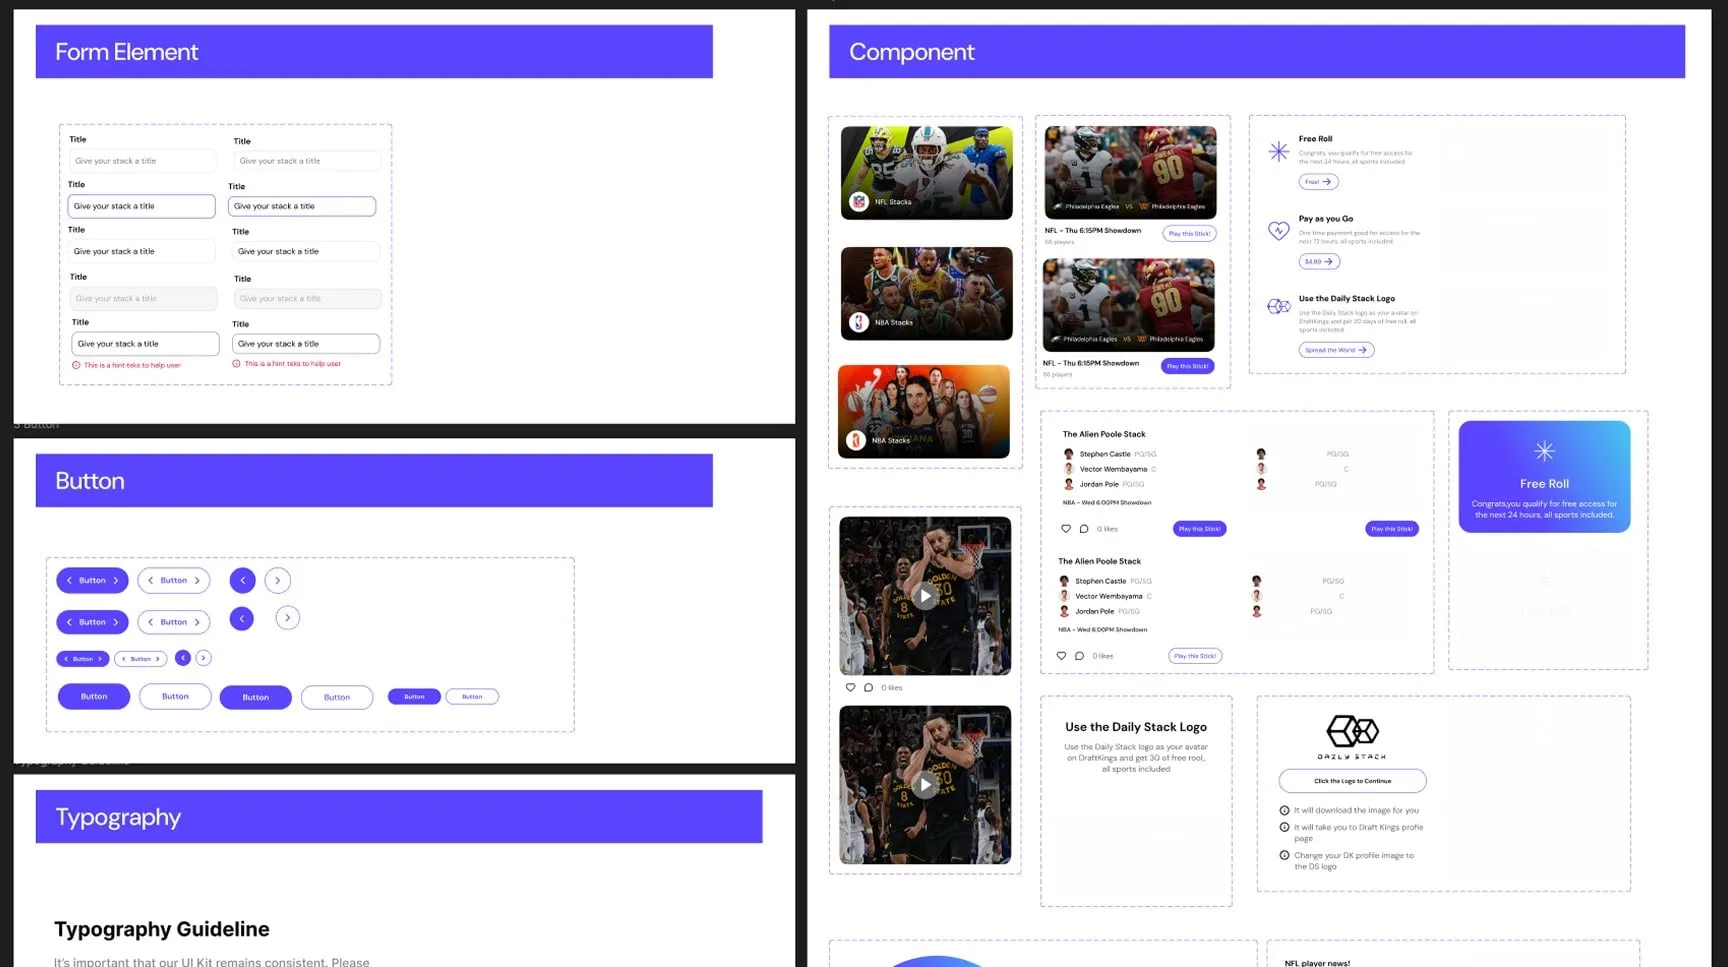Select the 'Typography' section header
The width and height of the screenshot is (1728, 967).
pos(399,817)
